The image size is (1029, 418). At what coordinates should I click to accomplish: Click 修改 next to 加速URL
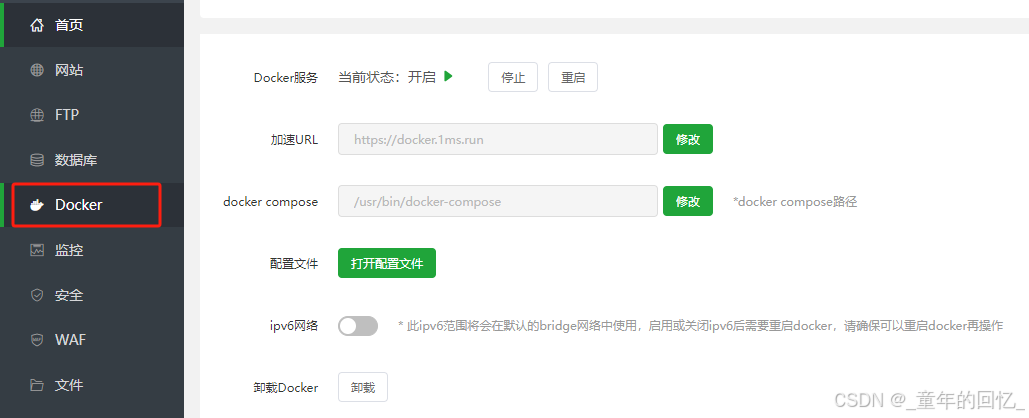(688, 139)
